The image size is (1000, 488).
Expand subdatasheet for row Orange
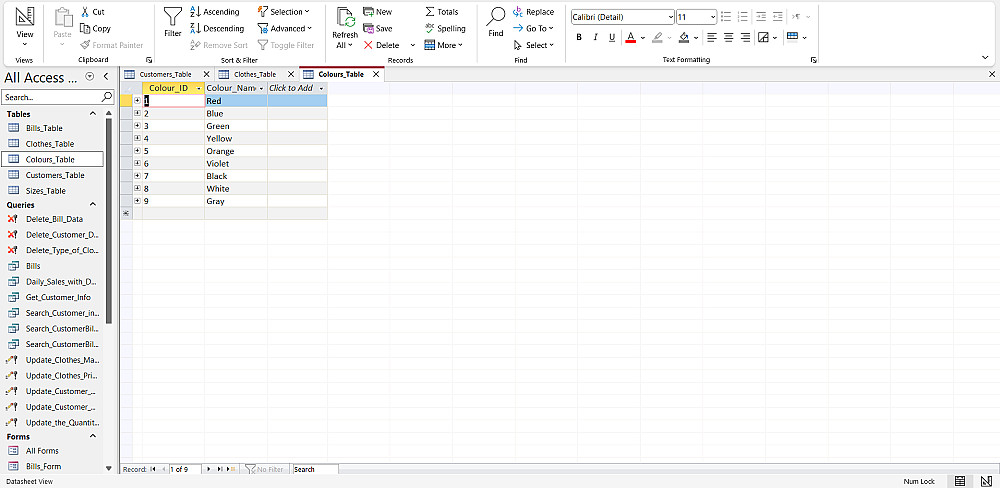coord(138,151)
